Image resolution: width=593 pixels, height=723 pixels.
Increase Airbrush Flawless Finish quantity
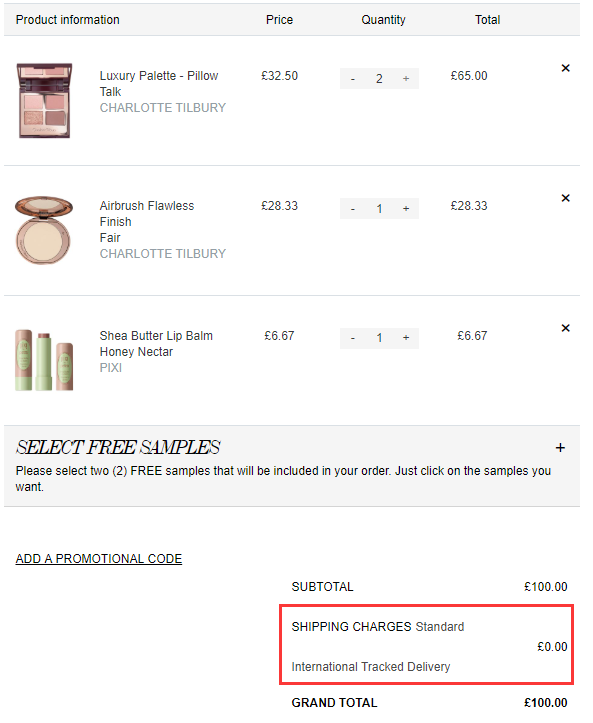406,209
